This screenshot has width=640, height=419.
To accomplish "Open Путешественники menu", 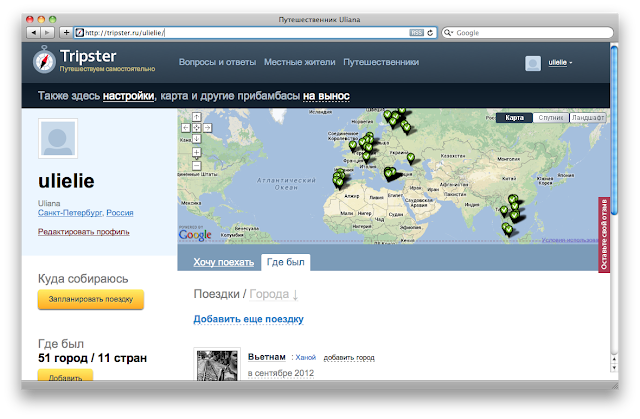I will pos(381,62).
